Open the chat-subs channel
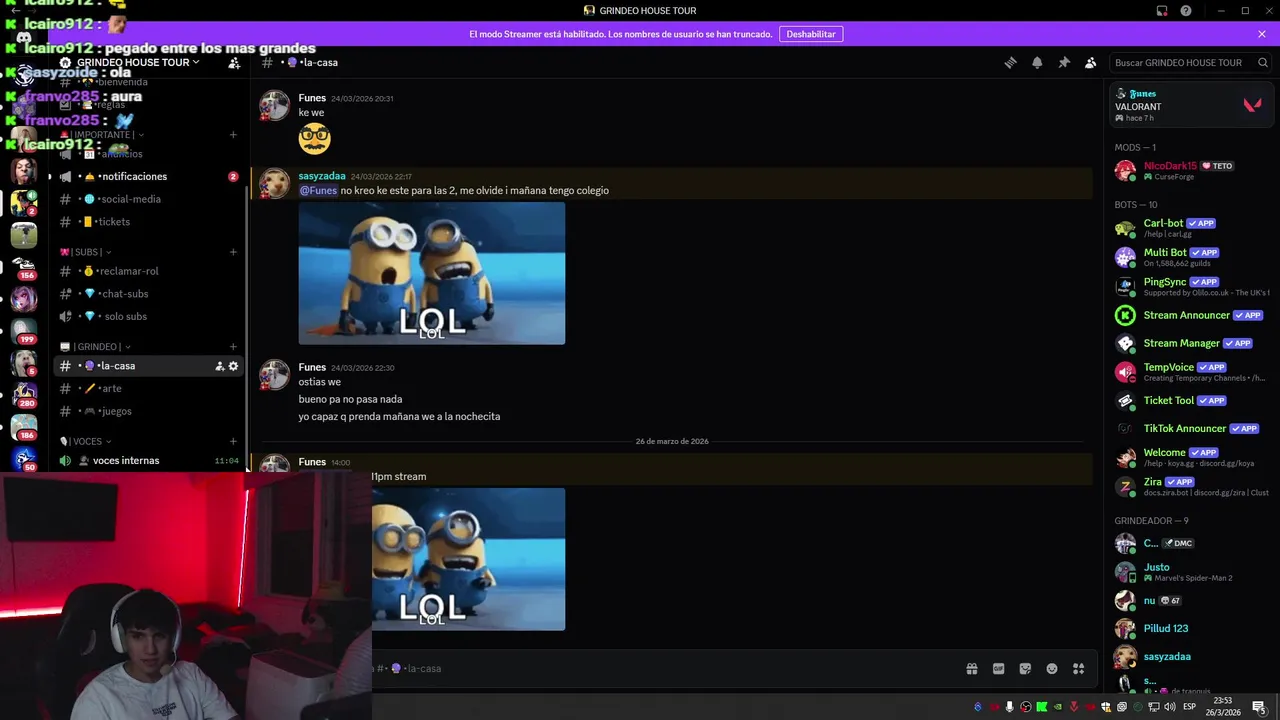Screen dimensions: 1280x720 148,294
